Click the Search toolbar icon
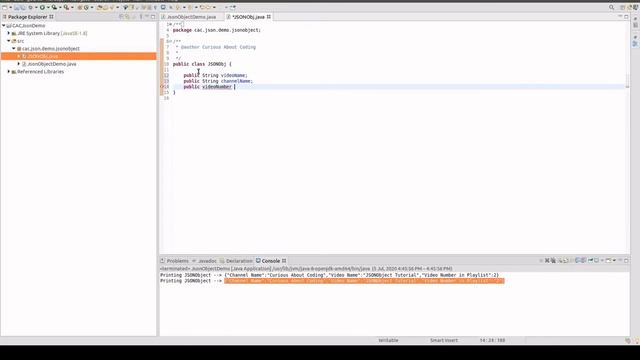Screen dimensions: 640x360 [111, 7]
